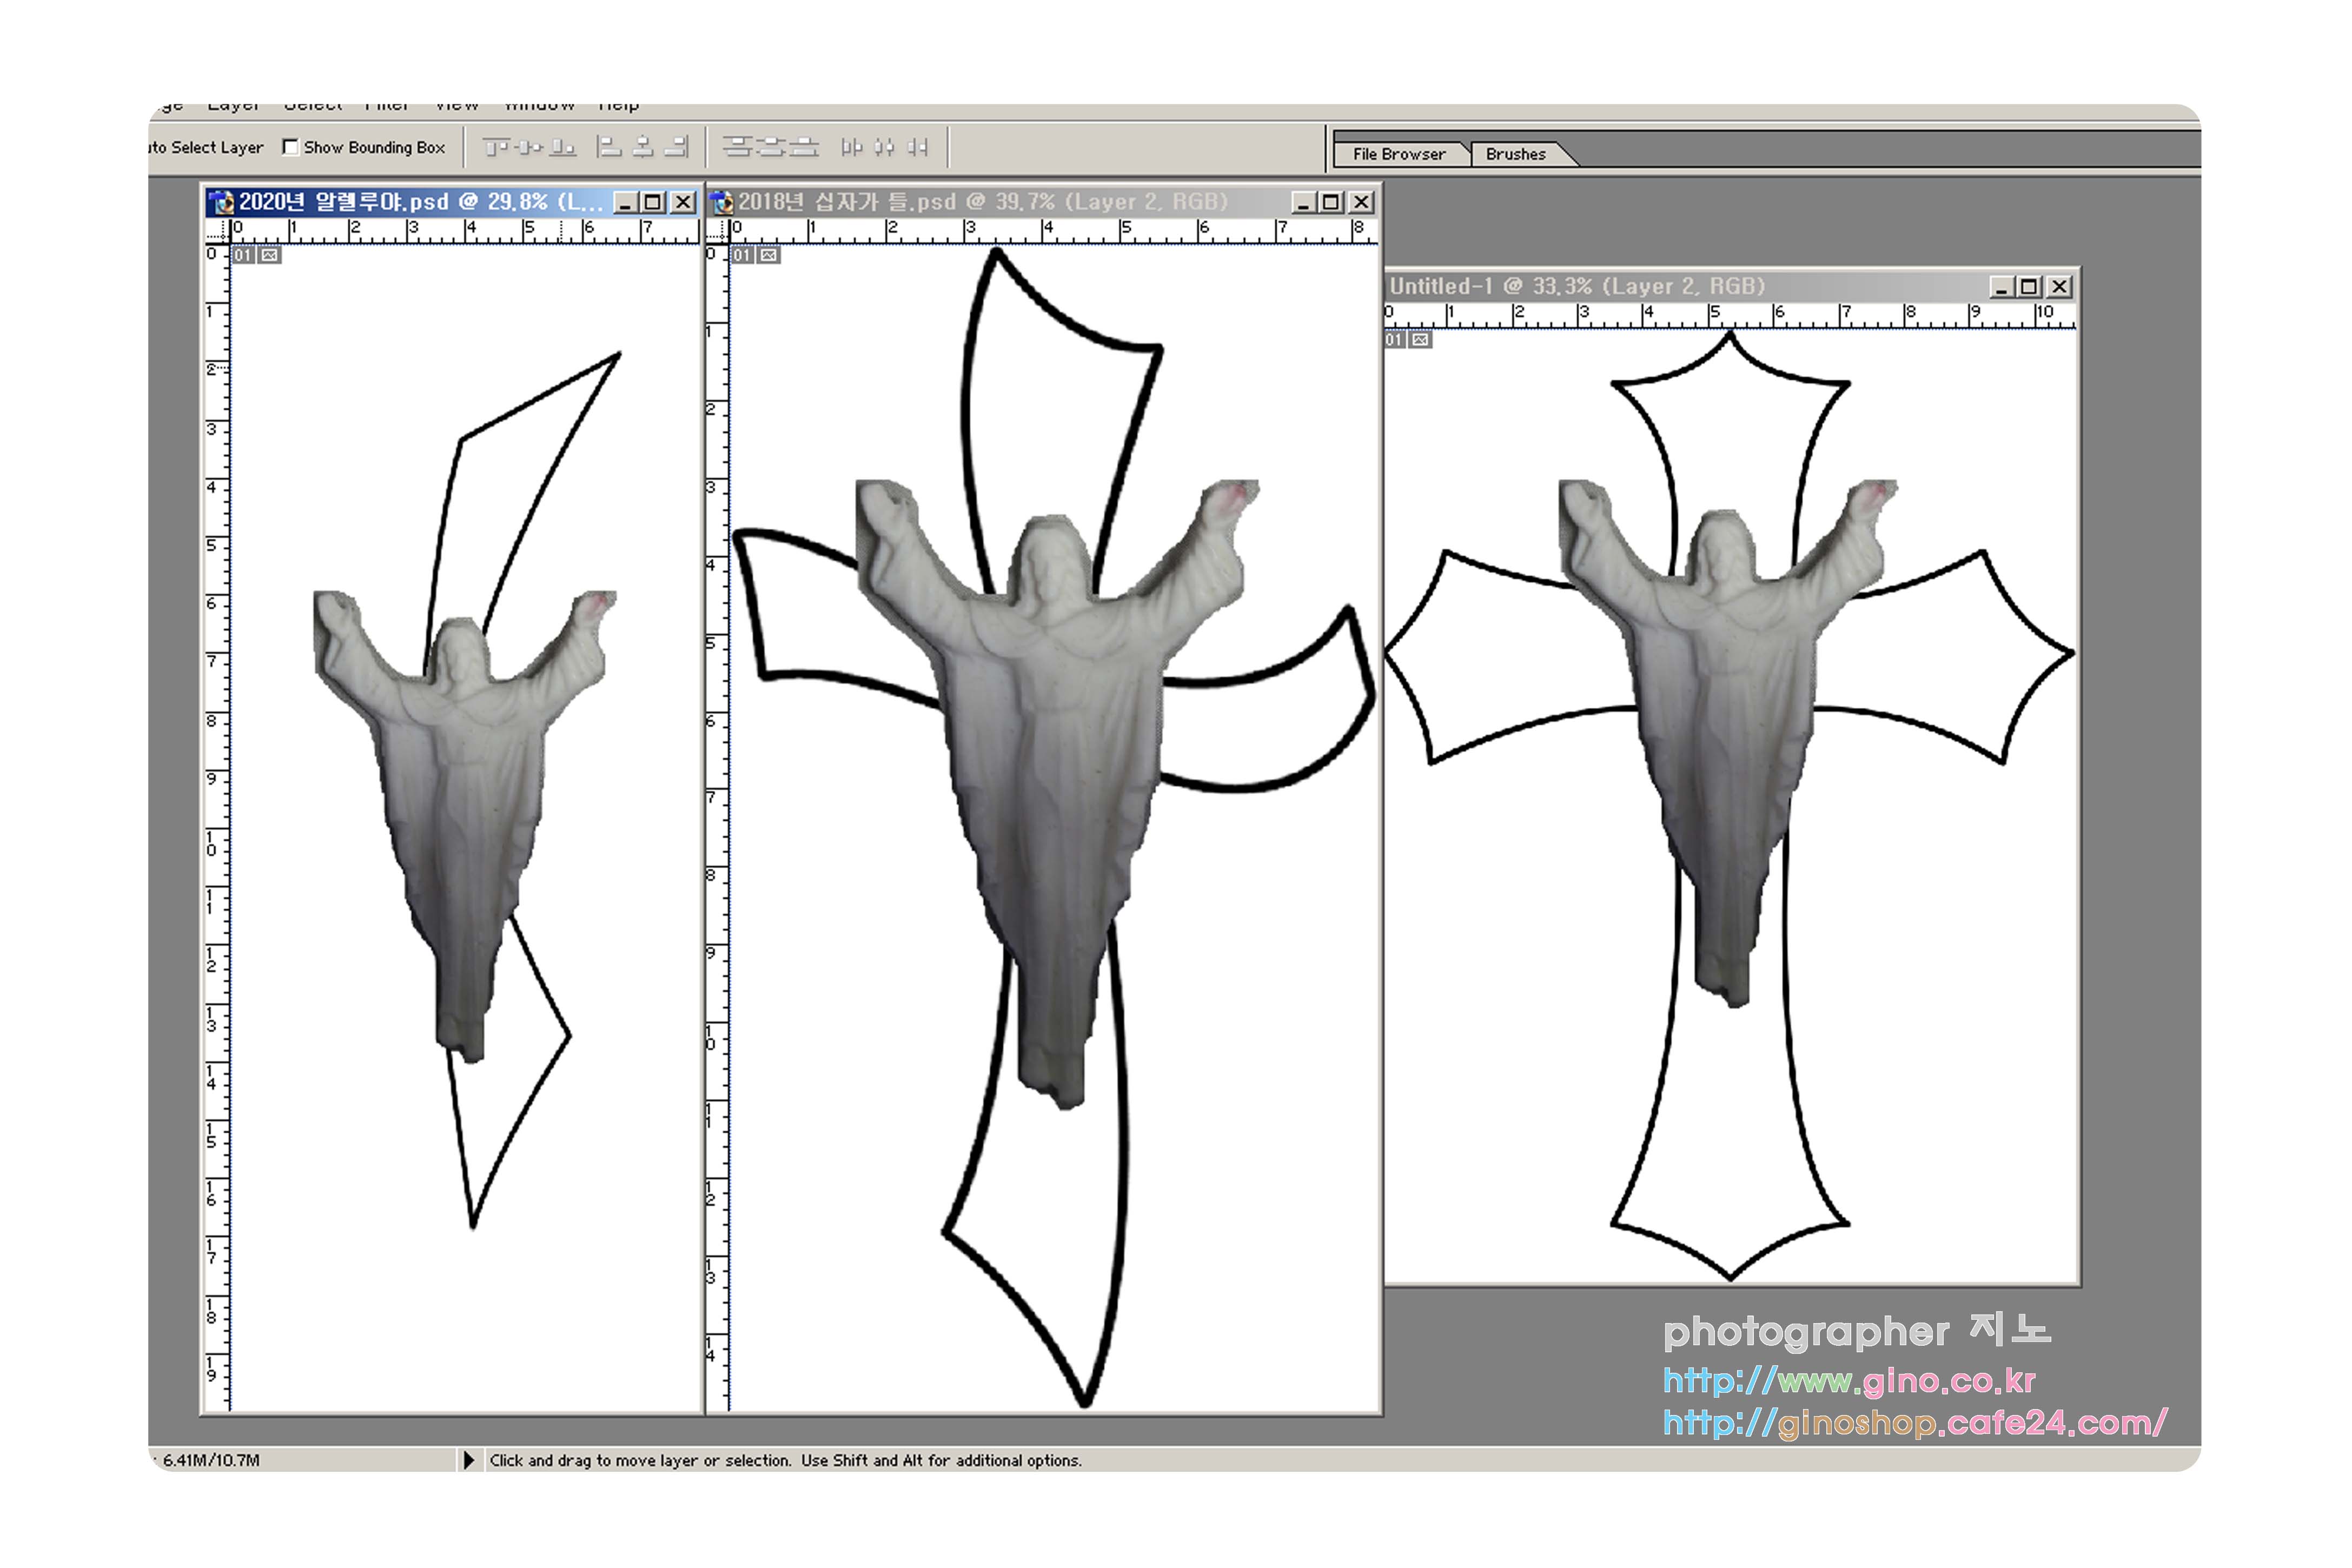This screenshot has height=1568, width=2352.
Task: Click Align Top Edges icon
Action: [496, 148]
